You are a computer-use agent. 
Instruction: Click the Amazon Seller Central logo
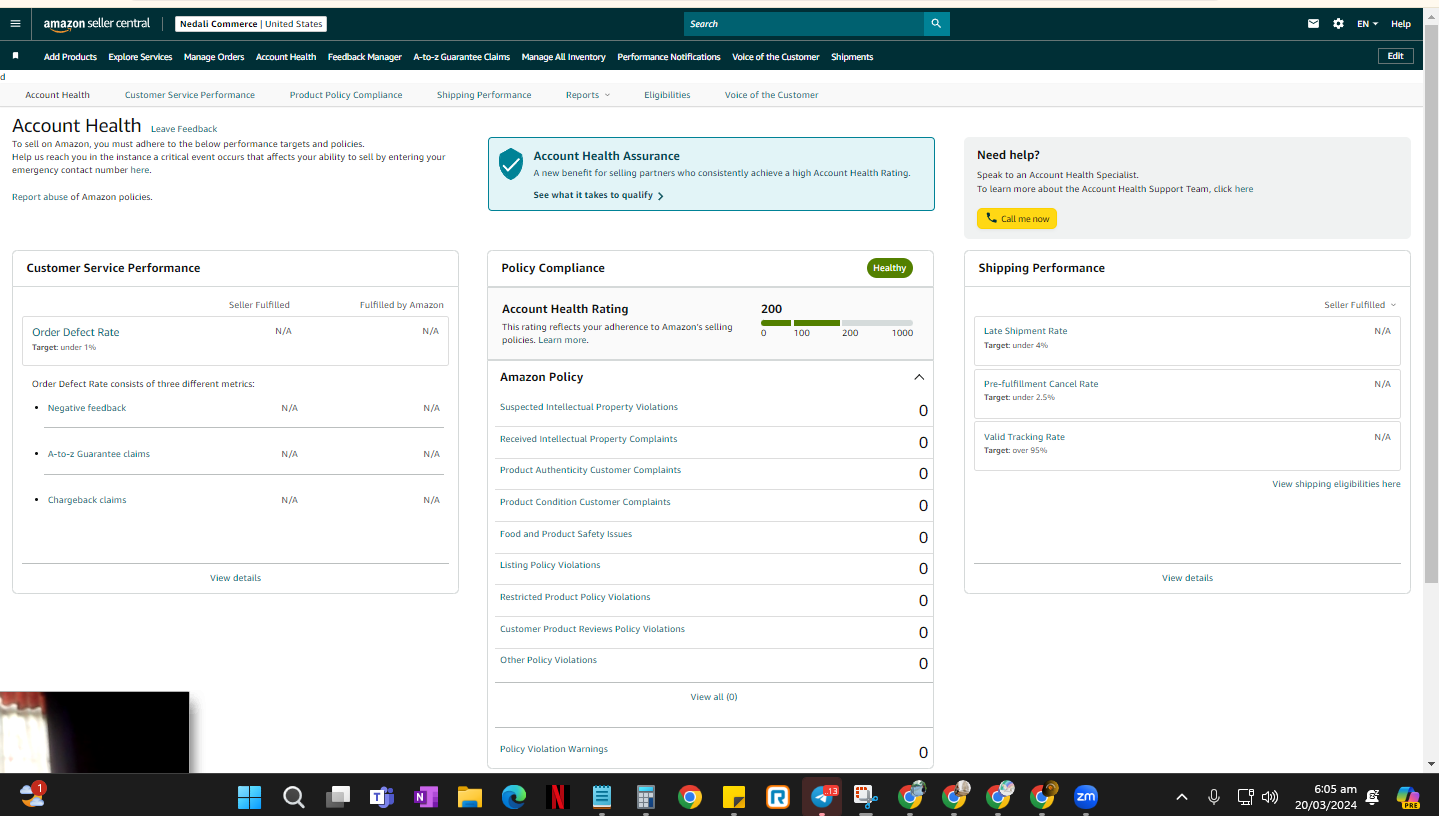click(x=97, y=24)
